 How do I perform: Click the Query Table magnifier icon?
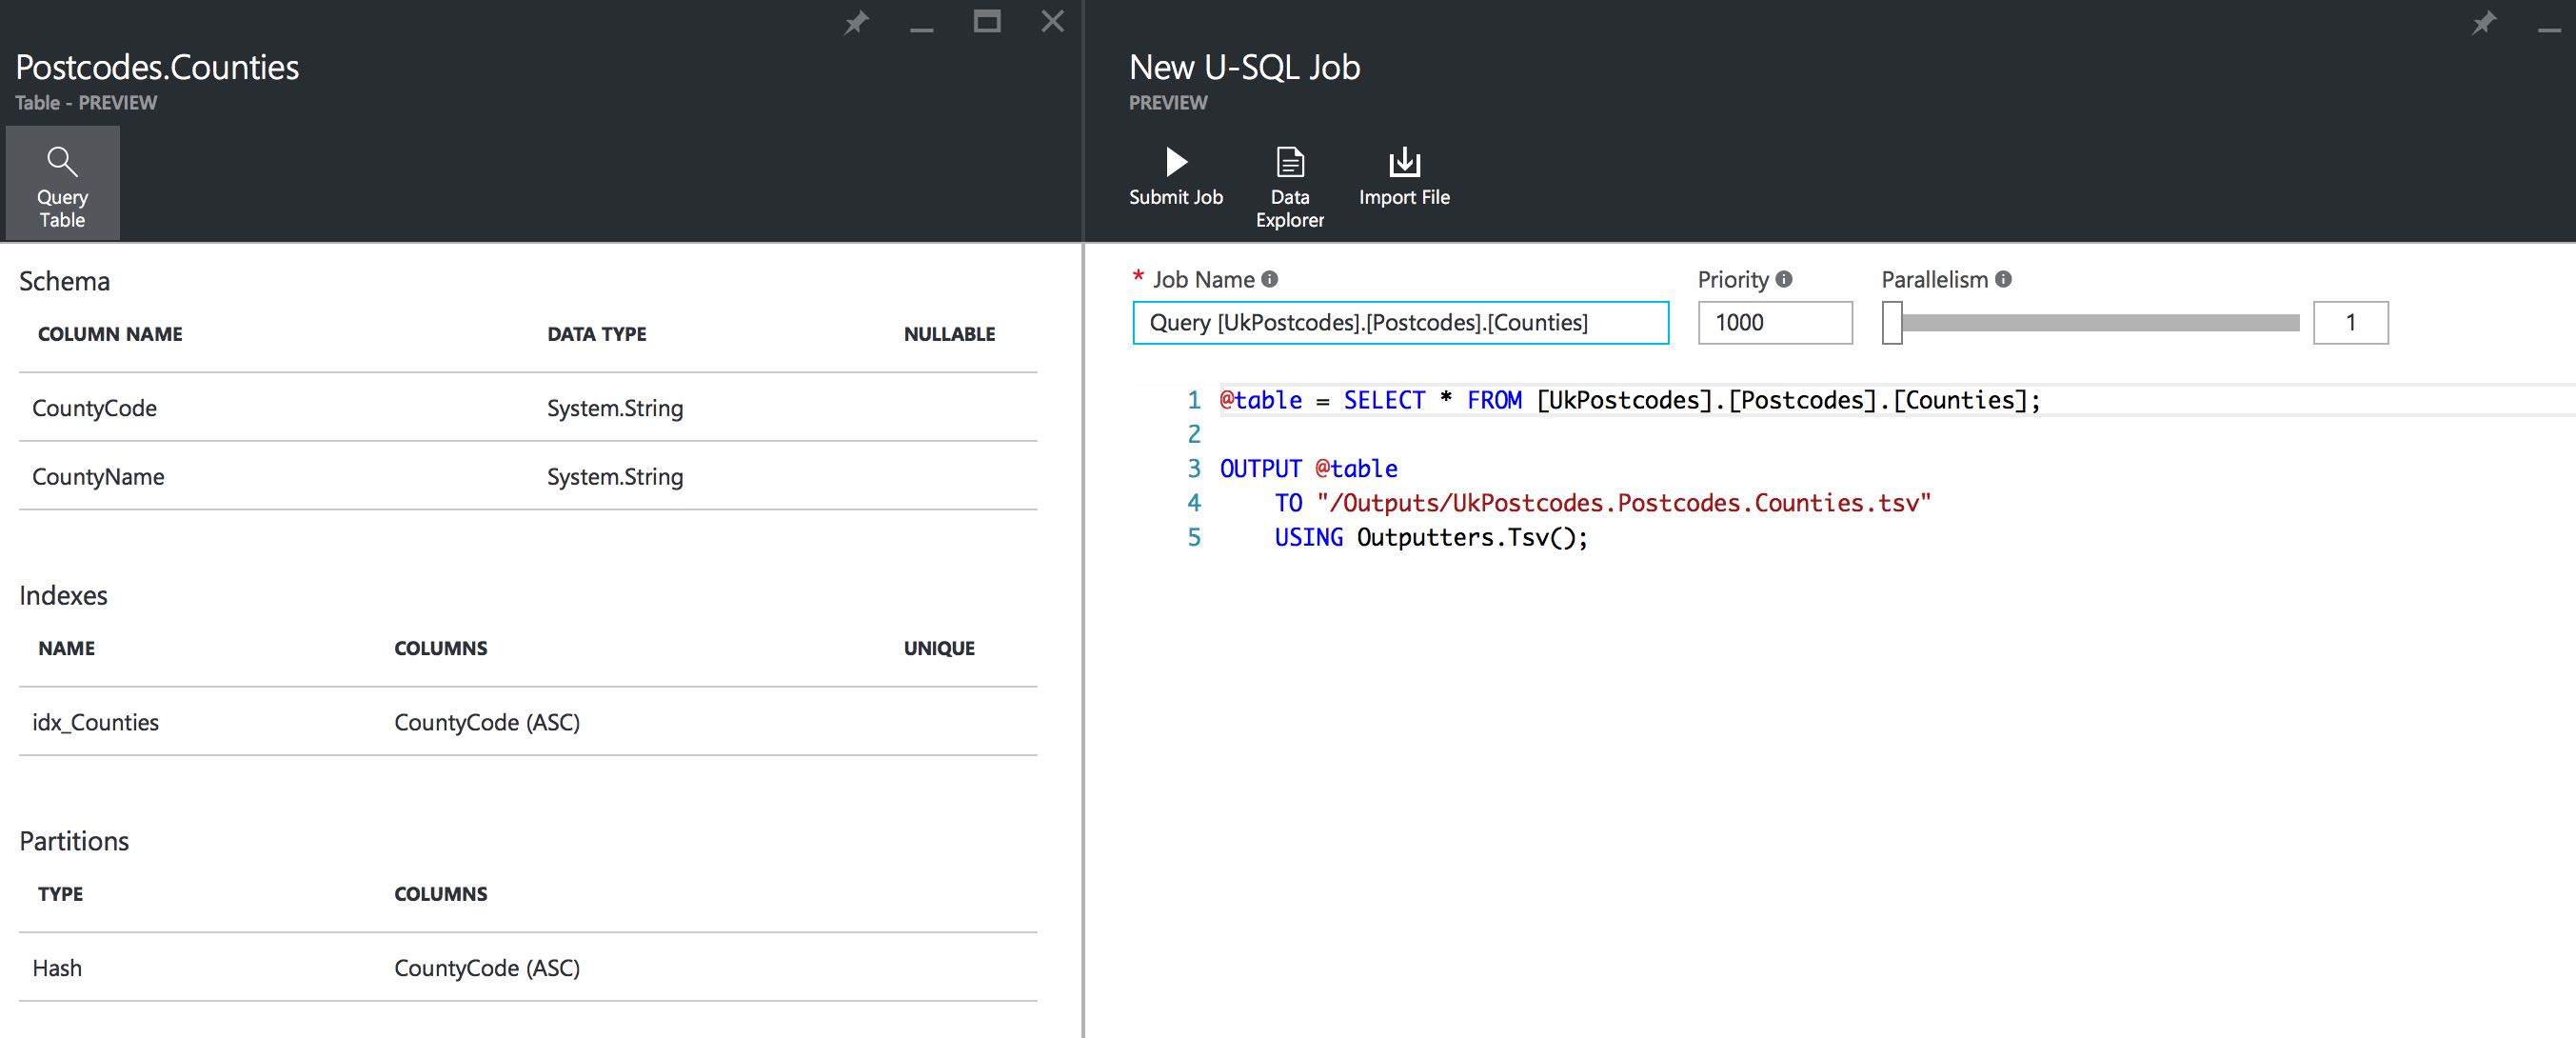tap(62, 161)
